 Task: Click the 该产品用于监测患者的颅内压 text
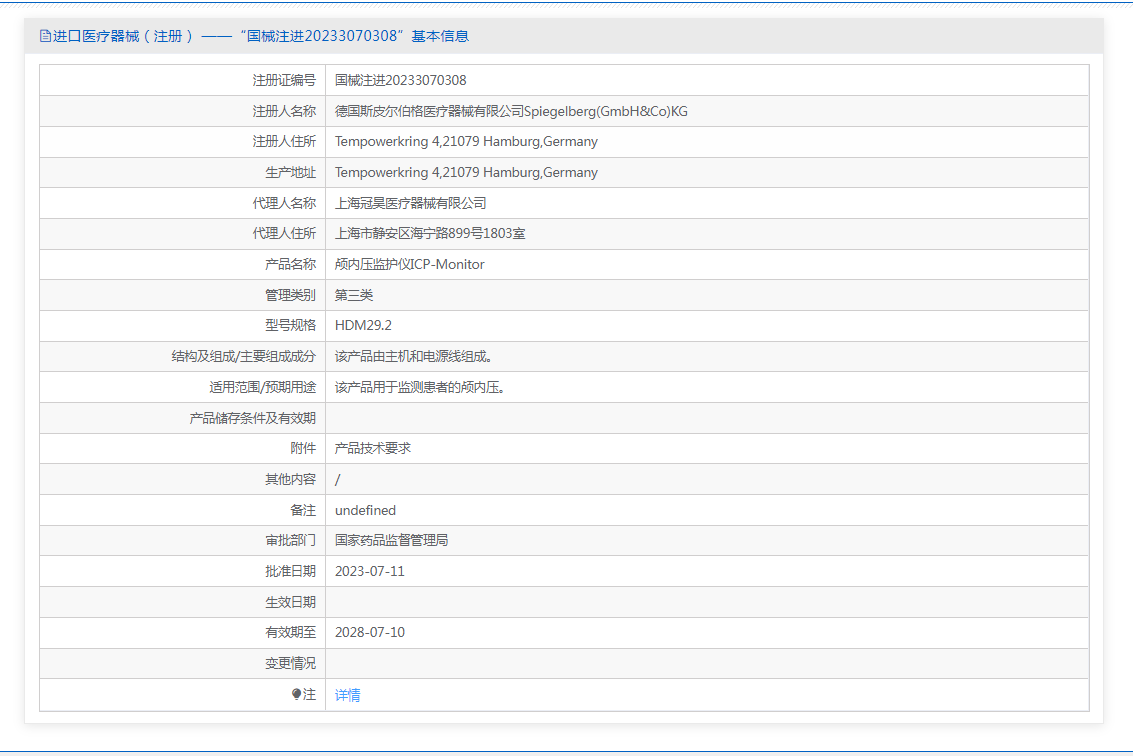pyautogui.click(x=419, y=387)
